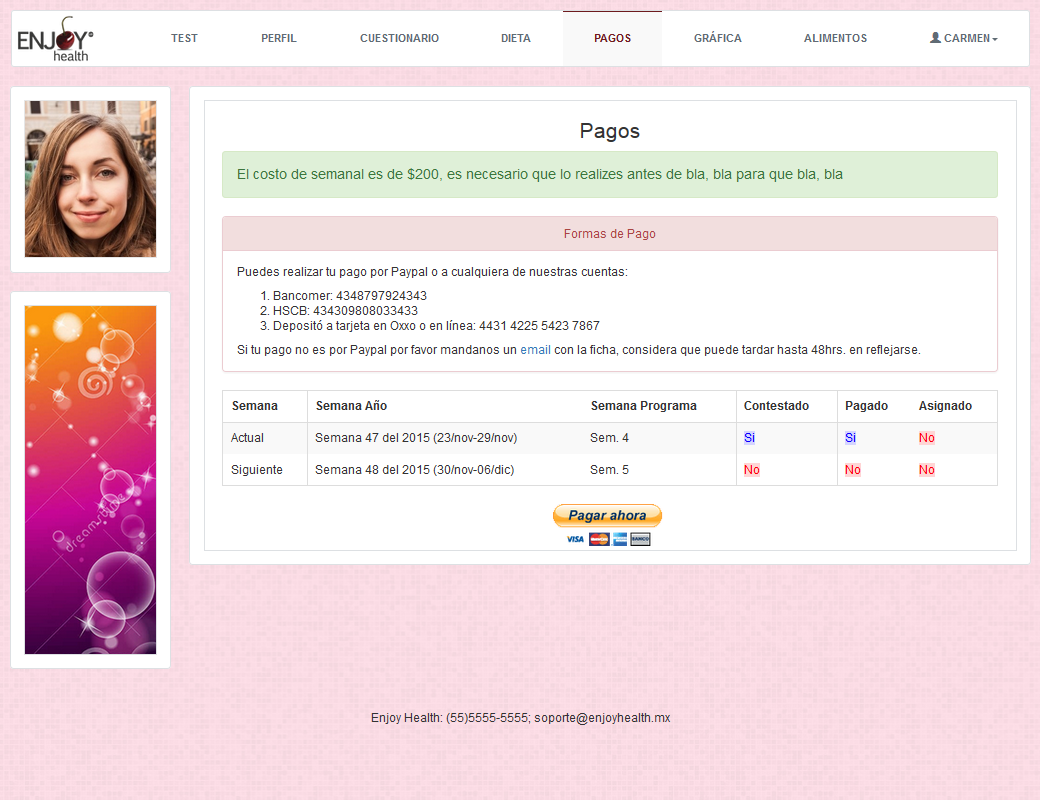Click the Pagado 'Si' status for current week

(850, 438)
